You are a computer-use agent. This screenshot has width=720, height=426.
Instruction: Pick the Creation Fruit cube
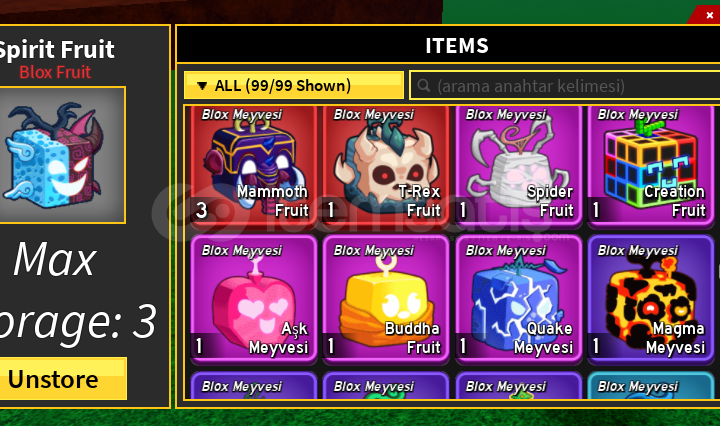point(651,166)
